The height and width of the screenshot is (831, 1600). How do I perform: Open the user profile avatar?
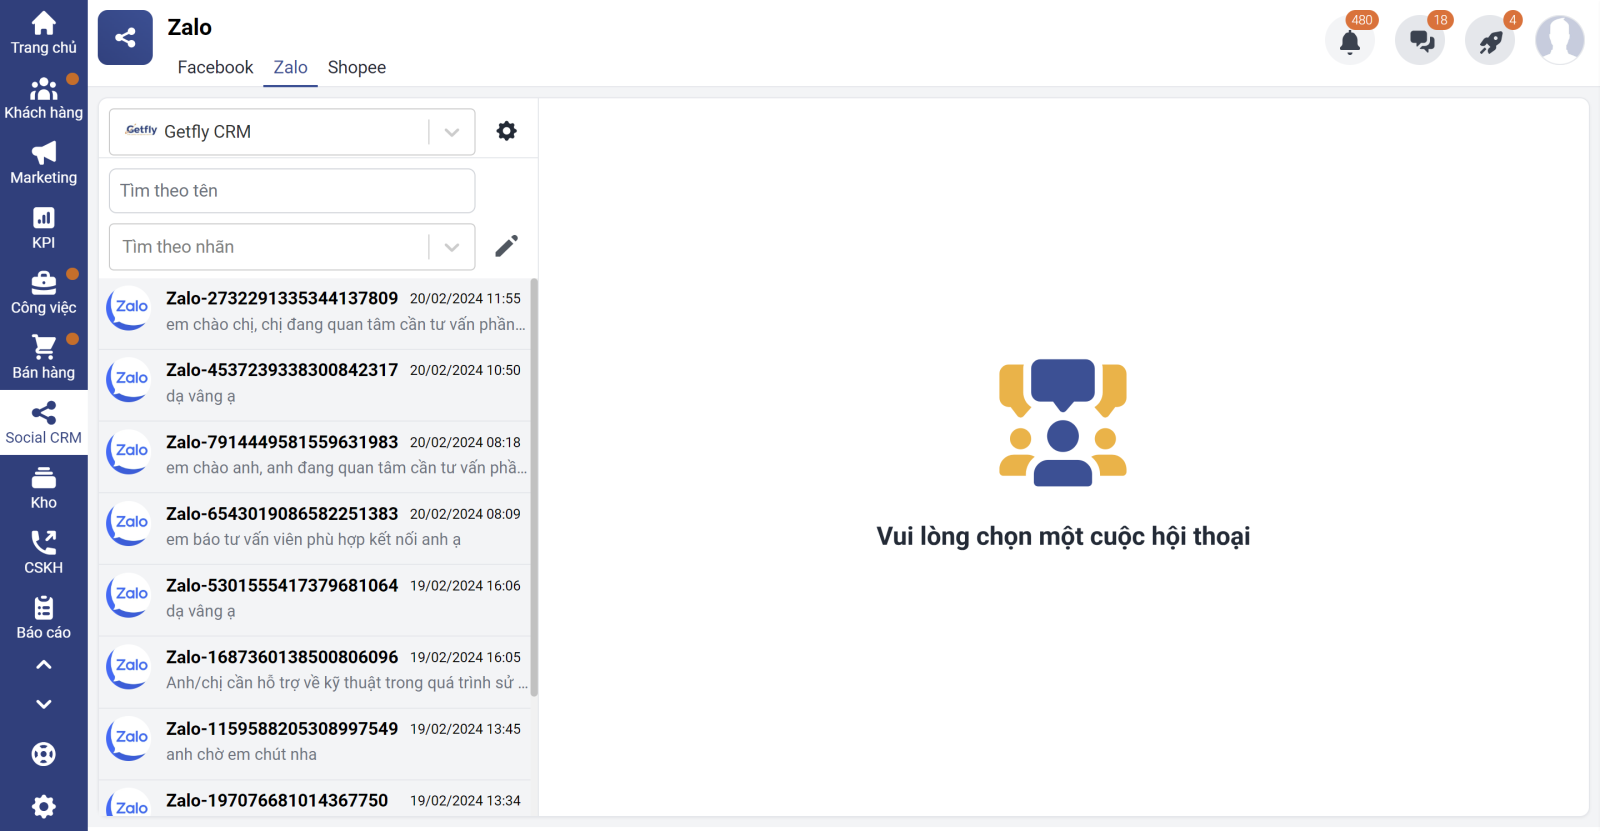pyautogui.click(x=1560, y=41)
